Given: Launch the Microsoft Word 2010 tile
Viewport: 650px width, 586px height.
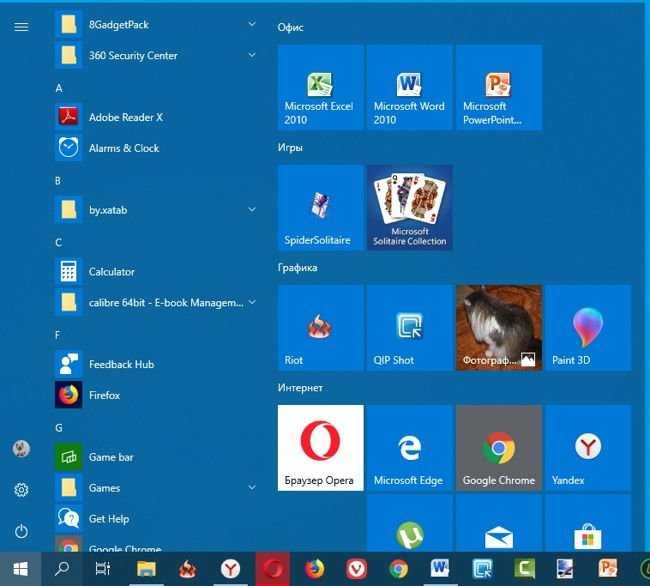Looking at the screenshot, I should point(410,87).
